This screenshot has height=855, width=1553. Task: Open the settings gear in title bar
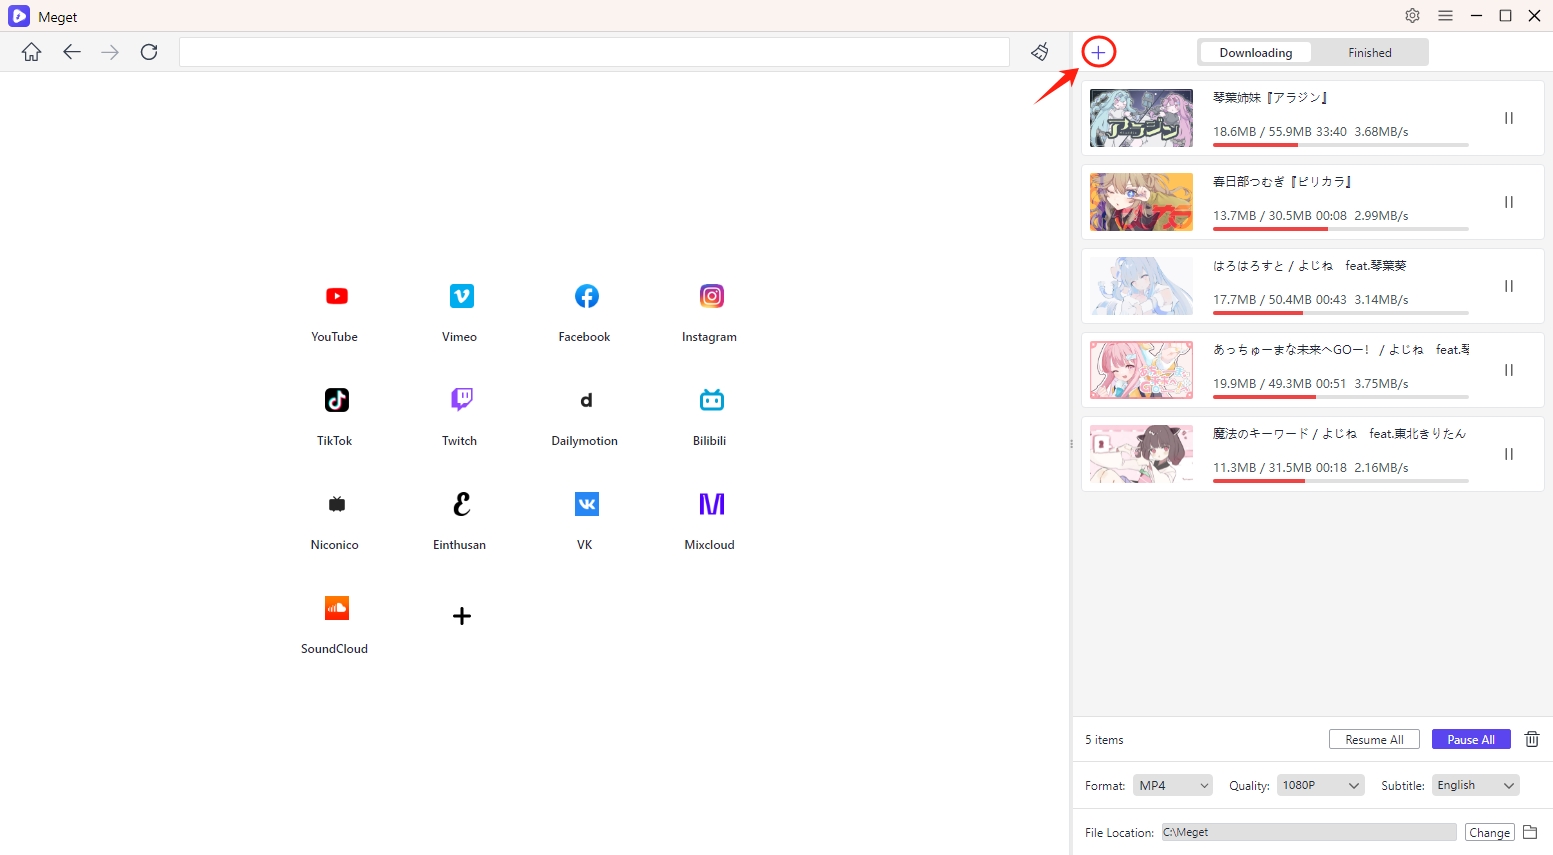pyautogui.click(x=1412, y=16)
